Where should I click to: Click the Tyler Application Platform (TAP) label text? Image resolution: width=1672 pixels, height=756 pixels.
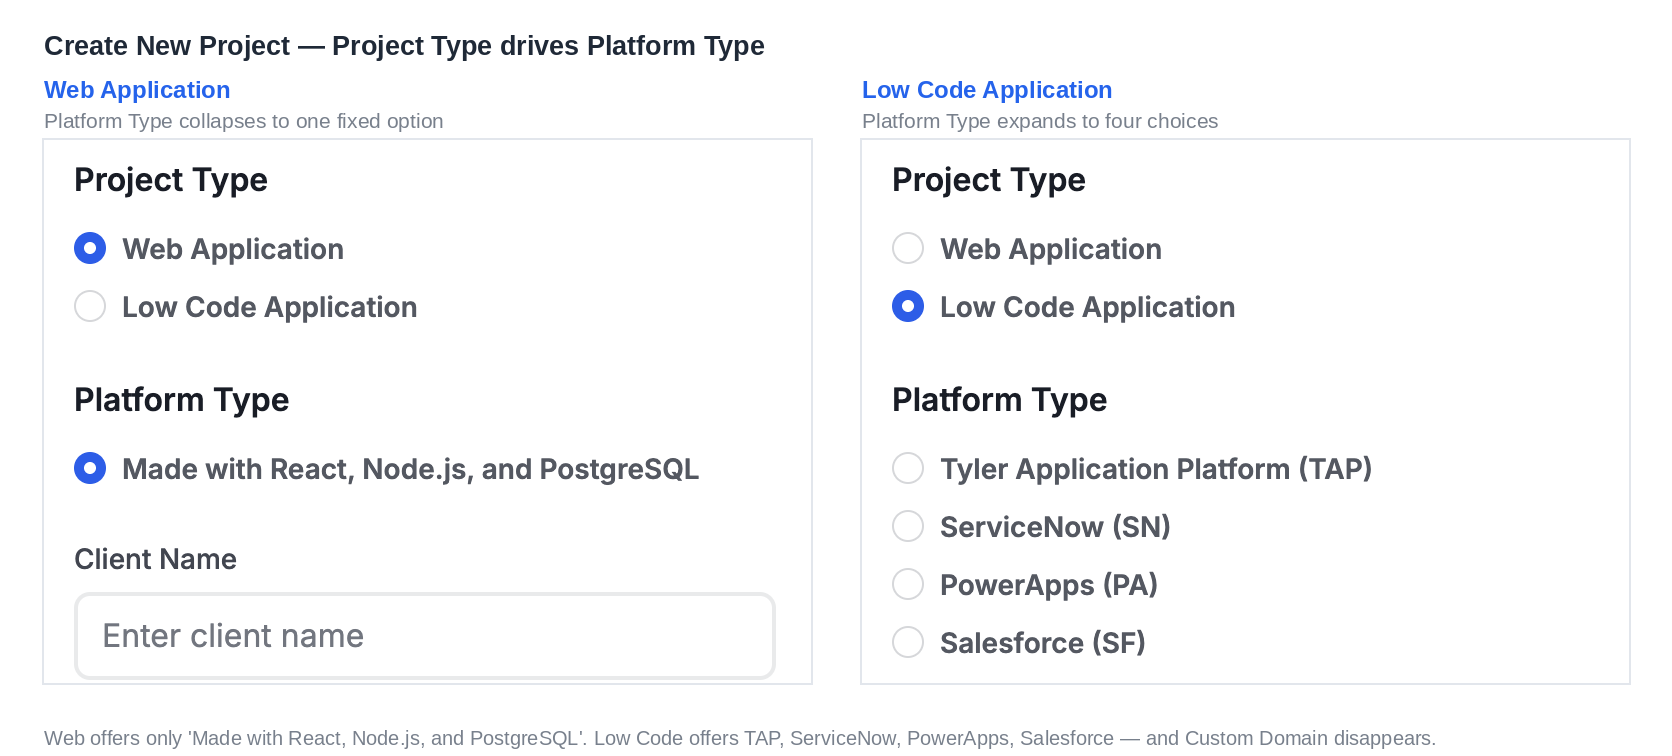[x=1156, y=469]
